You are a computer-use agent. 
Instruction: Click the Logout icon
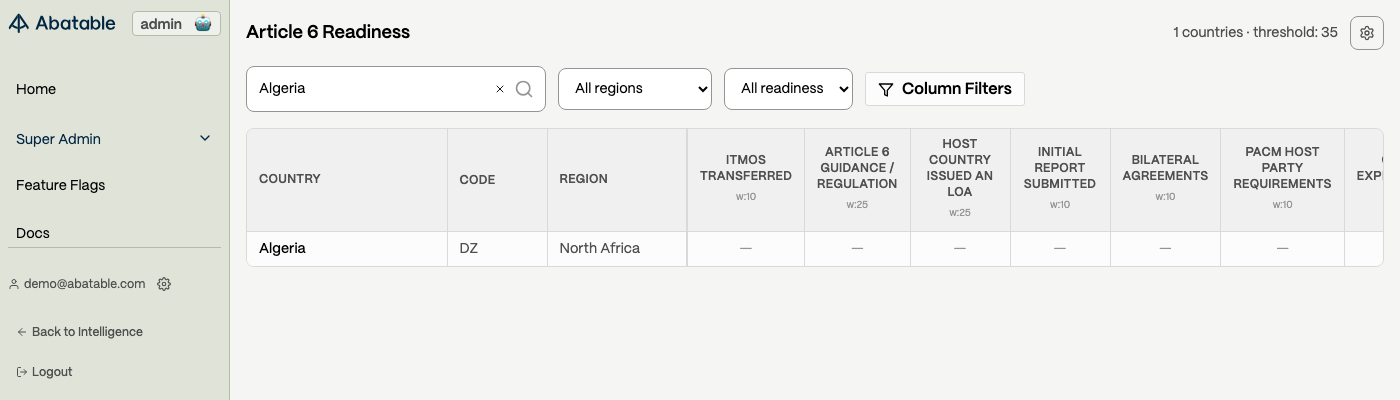(22, 372)
